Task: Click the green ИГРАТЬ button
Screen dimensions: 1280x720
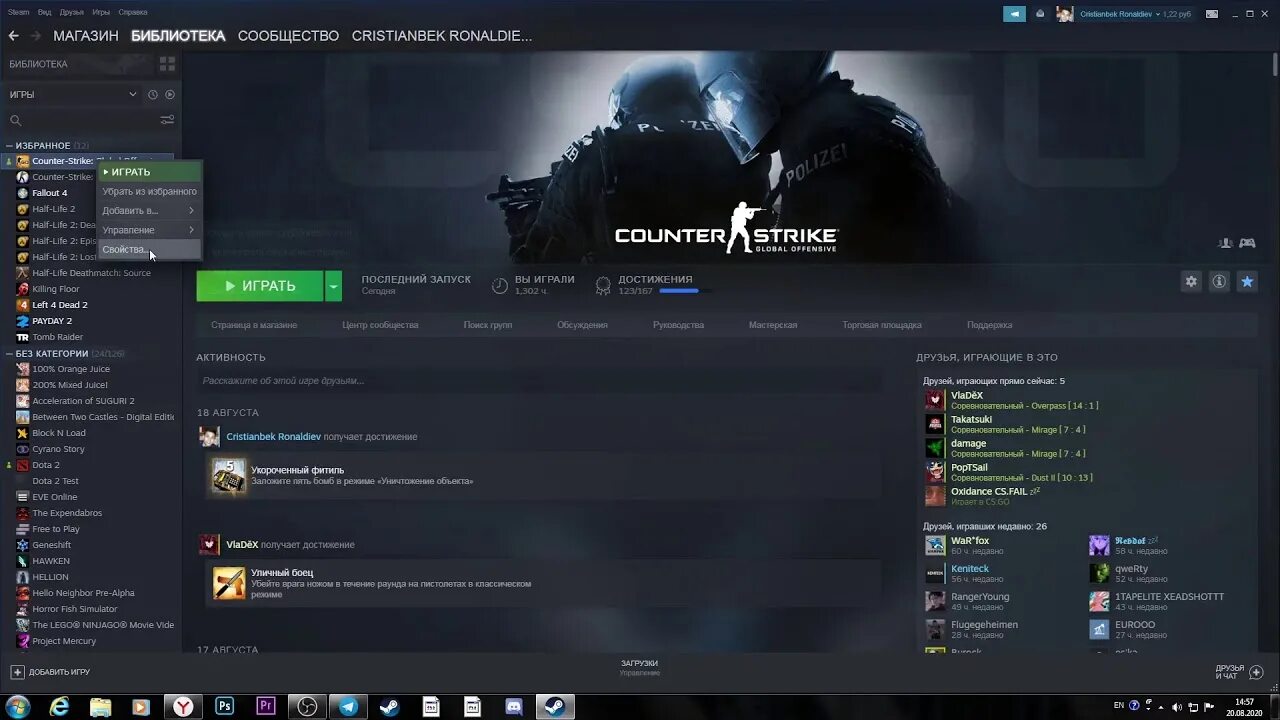Action: click(260, 286)
